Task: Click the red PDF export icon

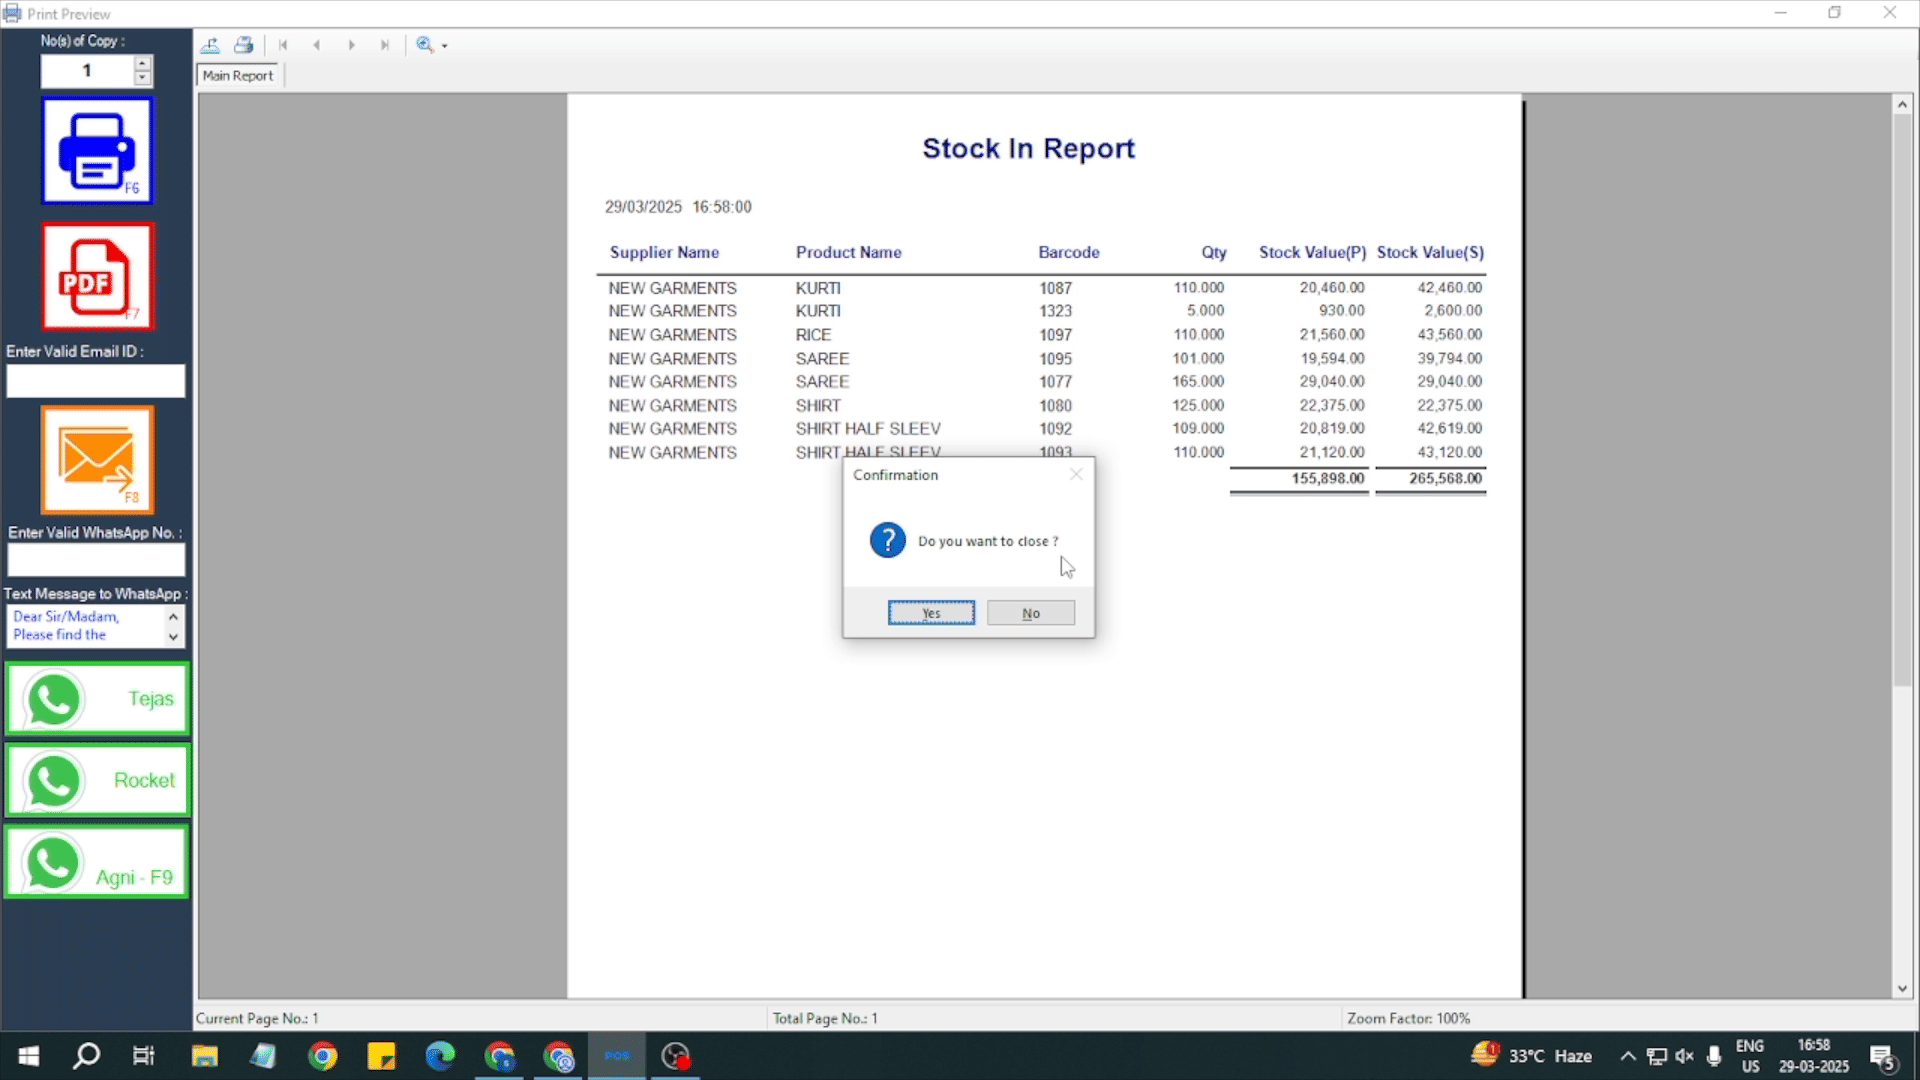Action: [x=97, y=277]
